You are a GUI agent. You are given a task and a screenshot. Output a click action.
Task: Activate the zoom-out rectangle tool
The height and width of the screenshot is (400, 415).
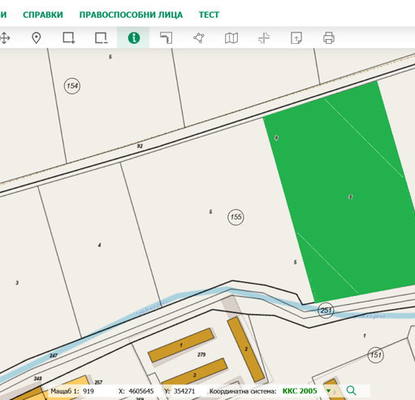pyautogui.click(x=101, y=38)
